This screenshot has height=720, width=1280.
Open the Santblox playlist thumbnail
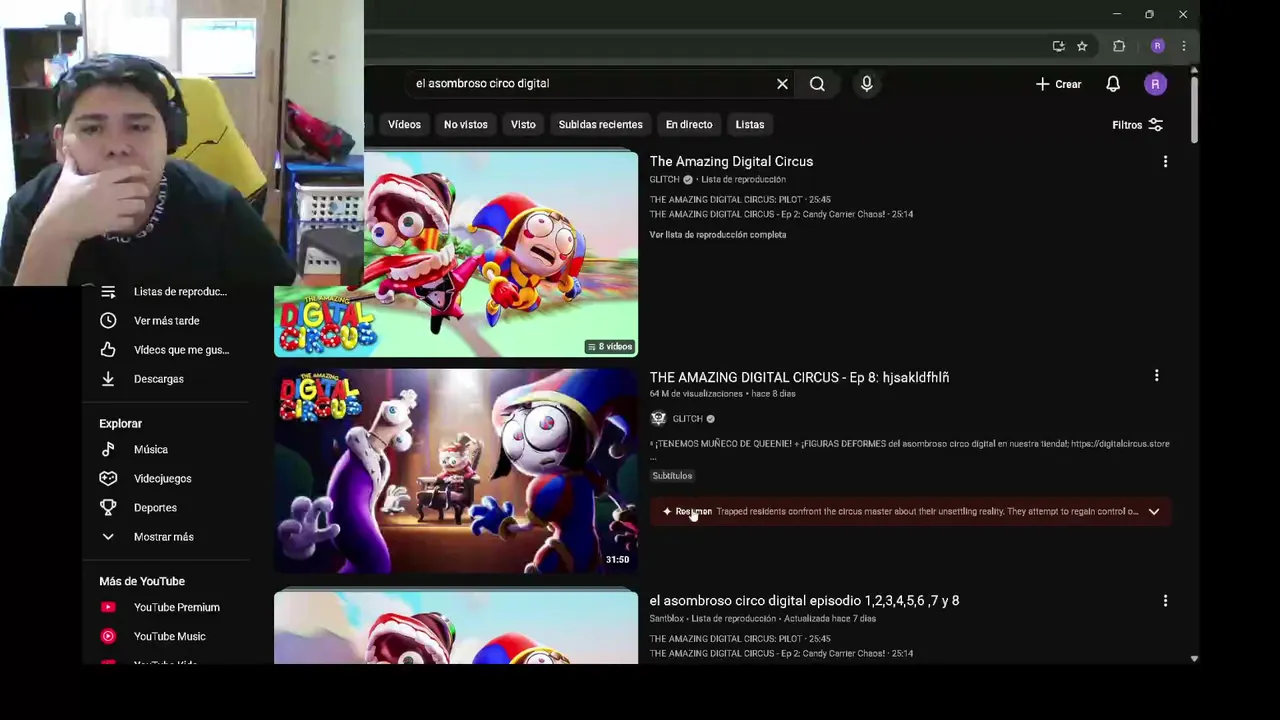(x=456, y=628)
